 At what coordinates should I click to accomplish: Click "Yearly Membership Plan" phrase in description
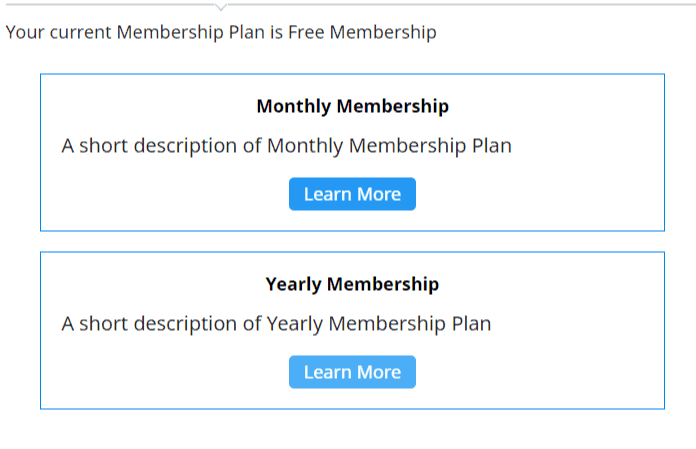pyautogui.click(x=379, y=324)
